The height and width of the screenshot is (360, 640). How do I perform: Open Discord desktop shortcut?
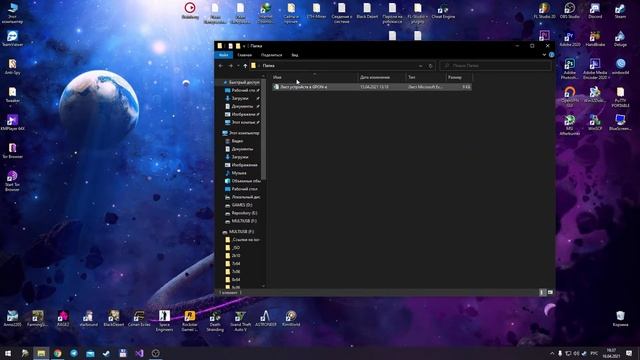point(595,11)
